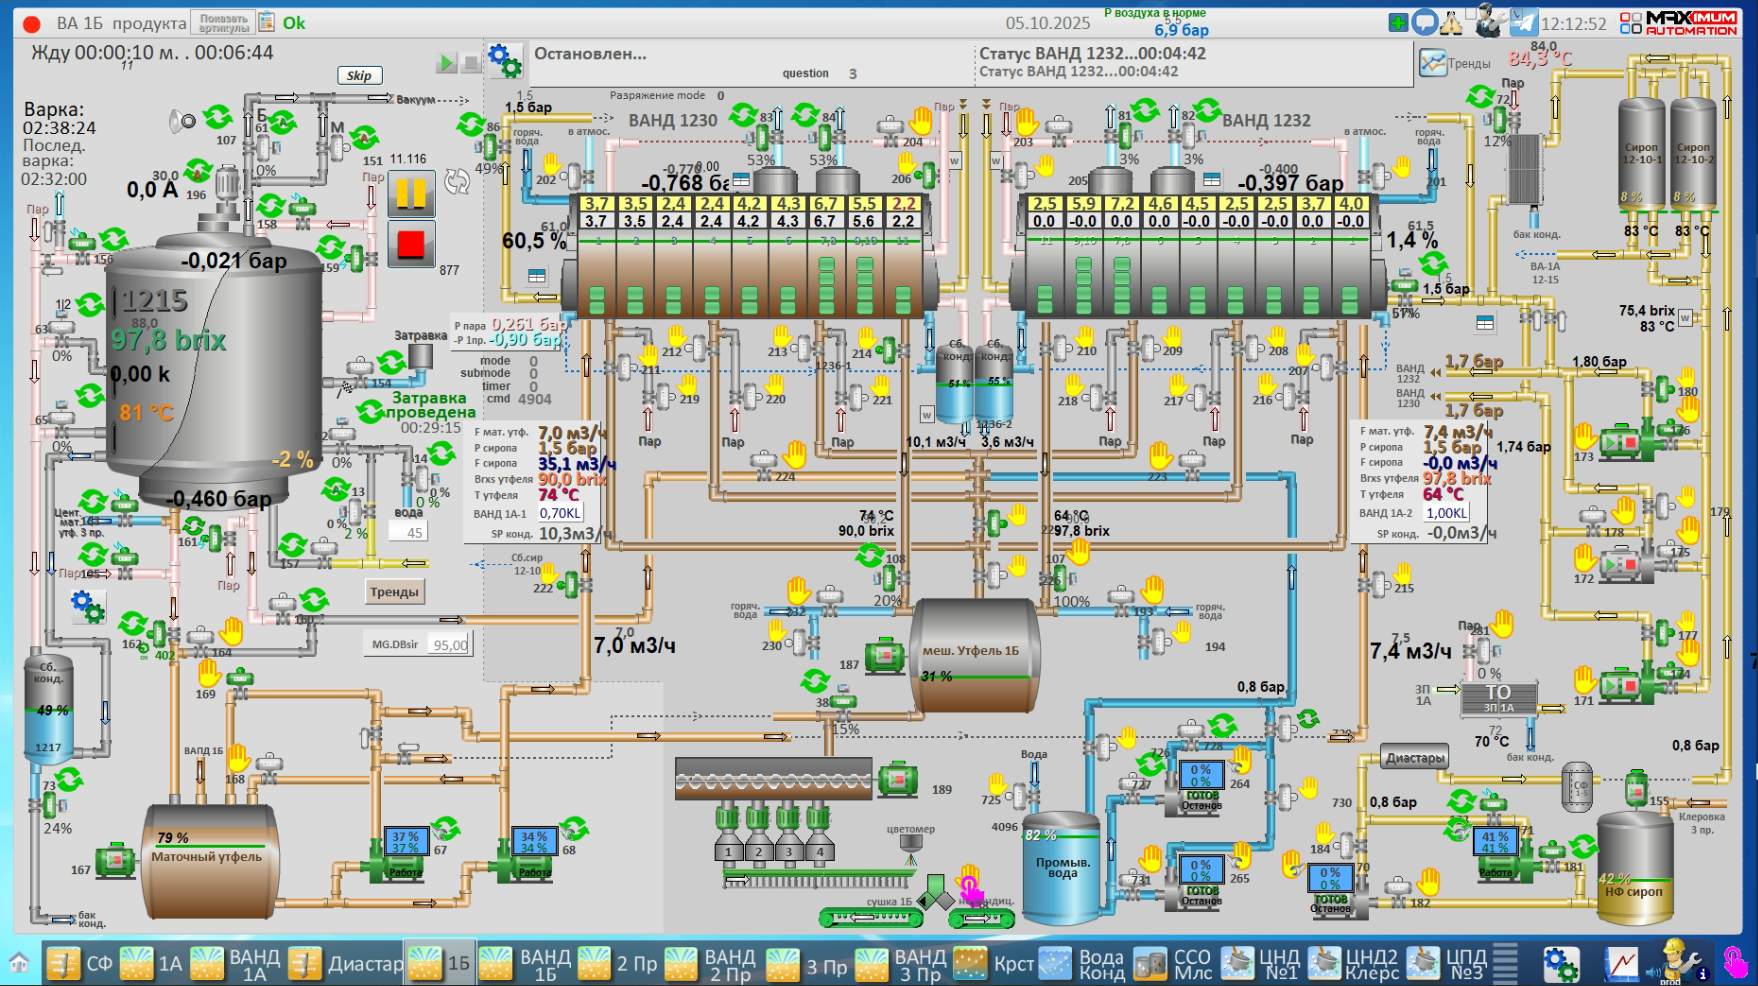Toggle manual hand mode on valve 202
The width and height of the screenshot is (1758, 986).
pyautogui.click(x=551, y=163)
